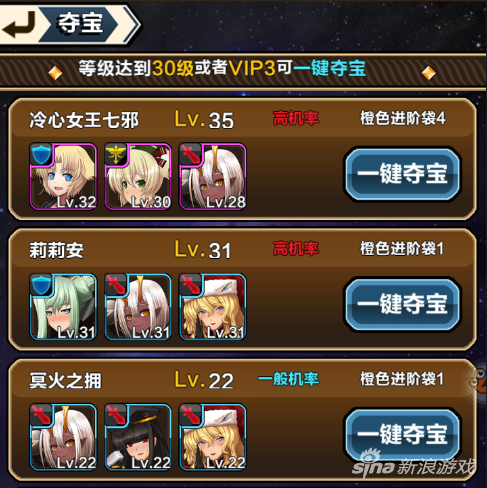The image size is (487, 488).
Task: Tap the cyan 一键夺宝 text in banner
Action: [x=330, y=68]
